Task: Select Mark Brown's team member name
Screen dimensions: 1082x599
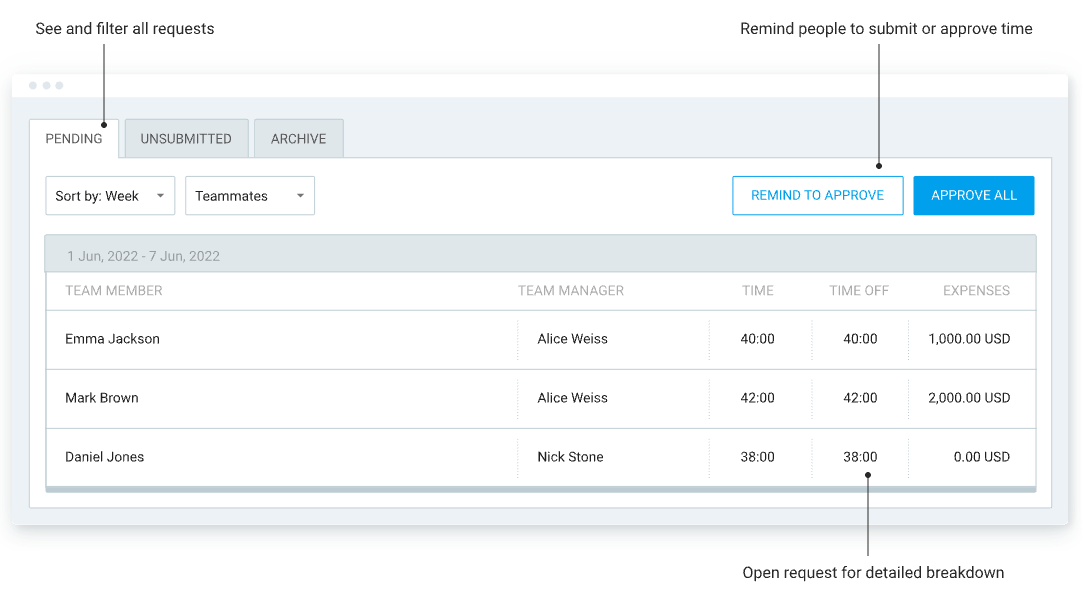Action: pos(102,398)
